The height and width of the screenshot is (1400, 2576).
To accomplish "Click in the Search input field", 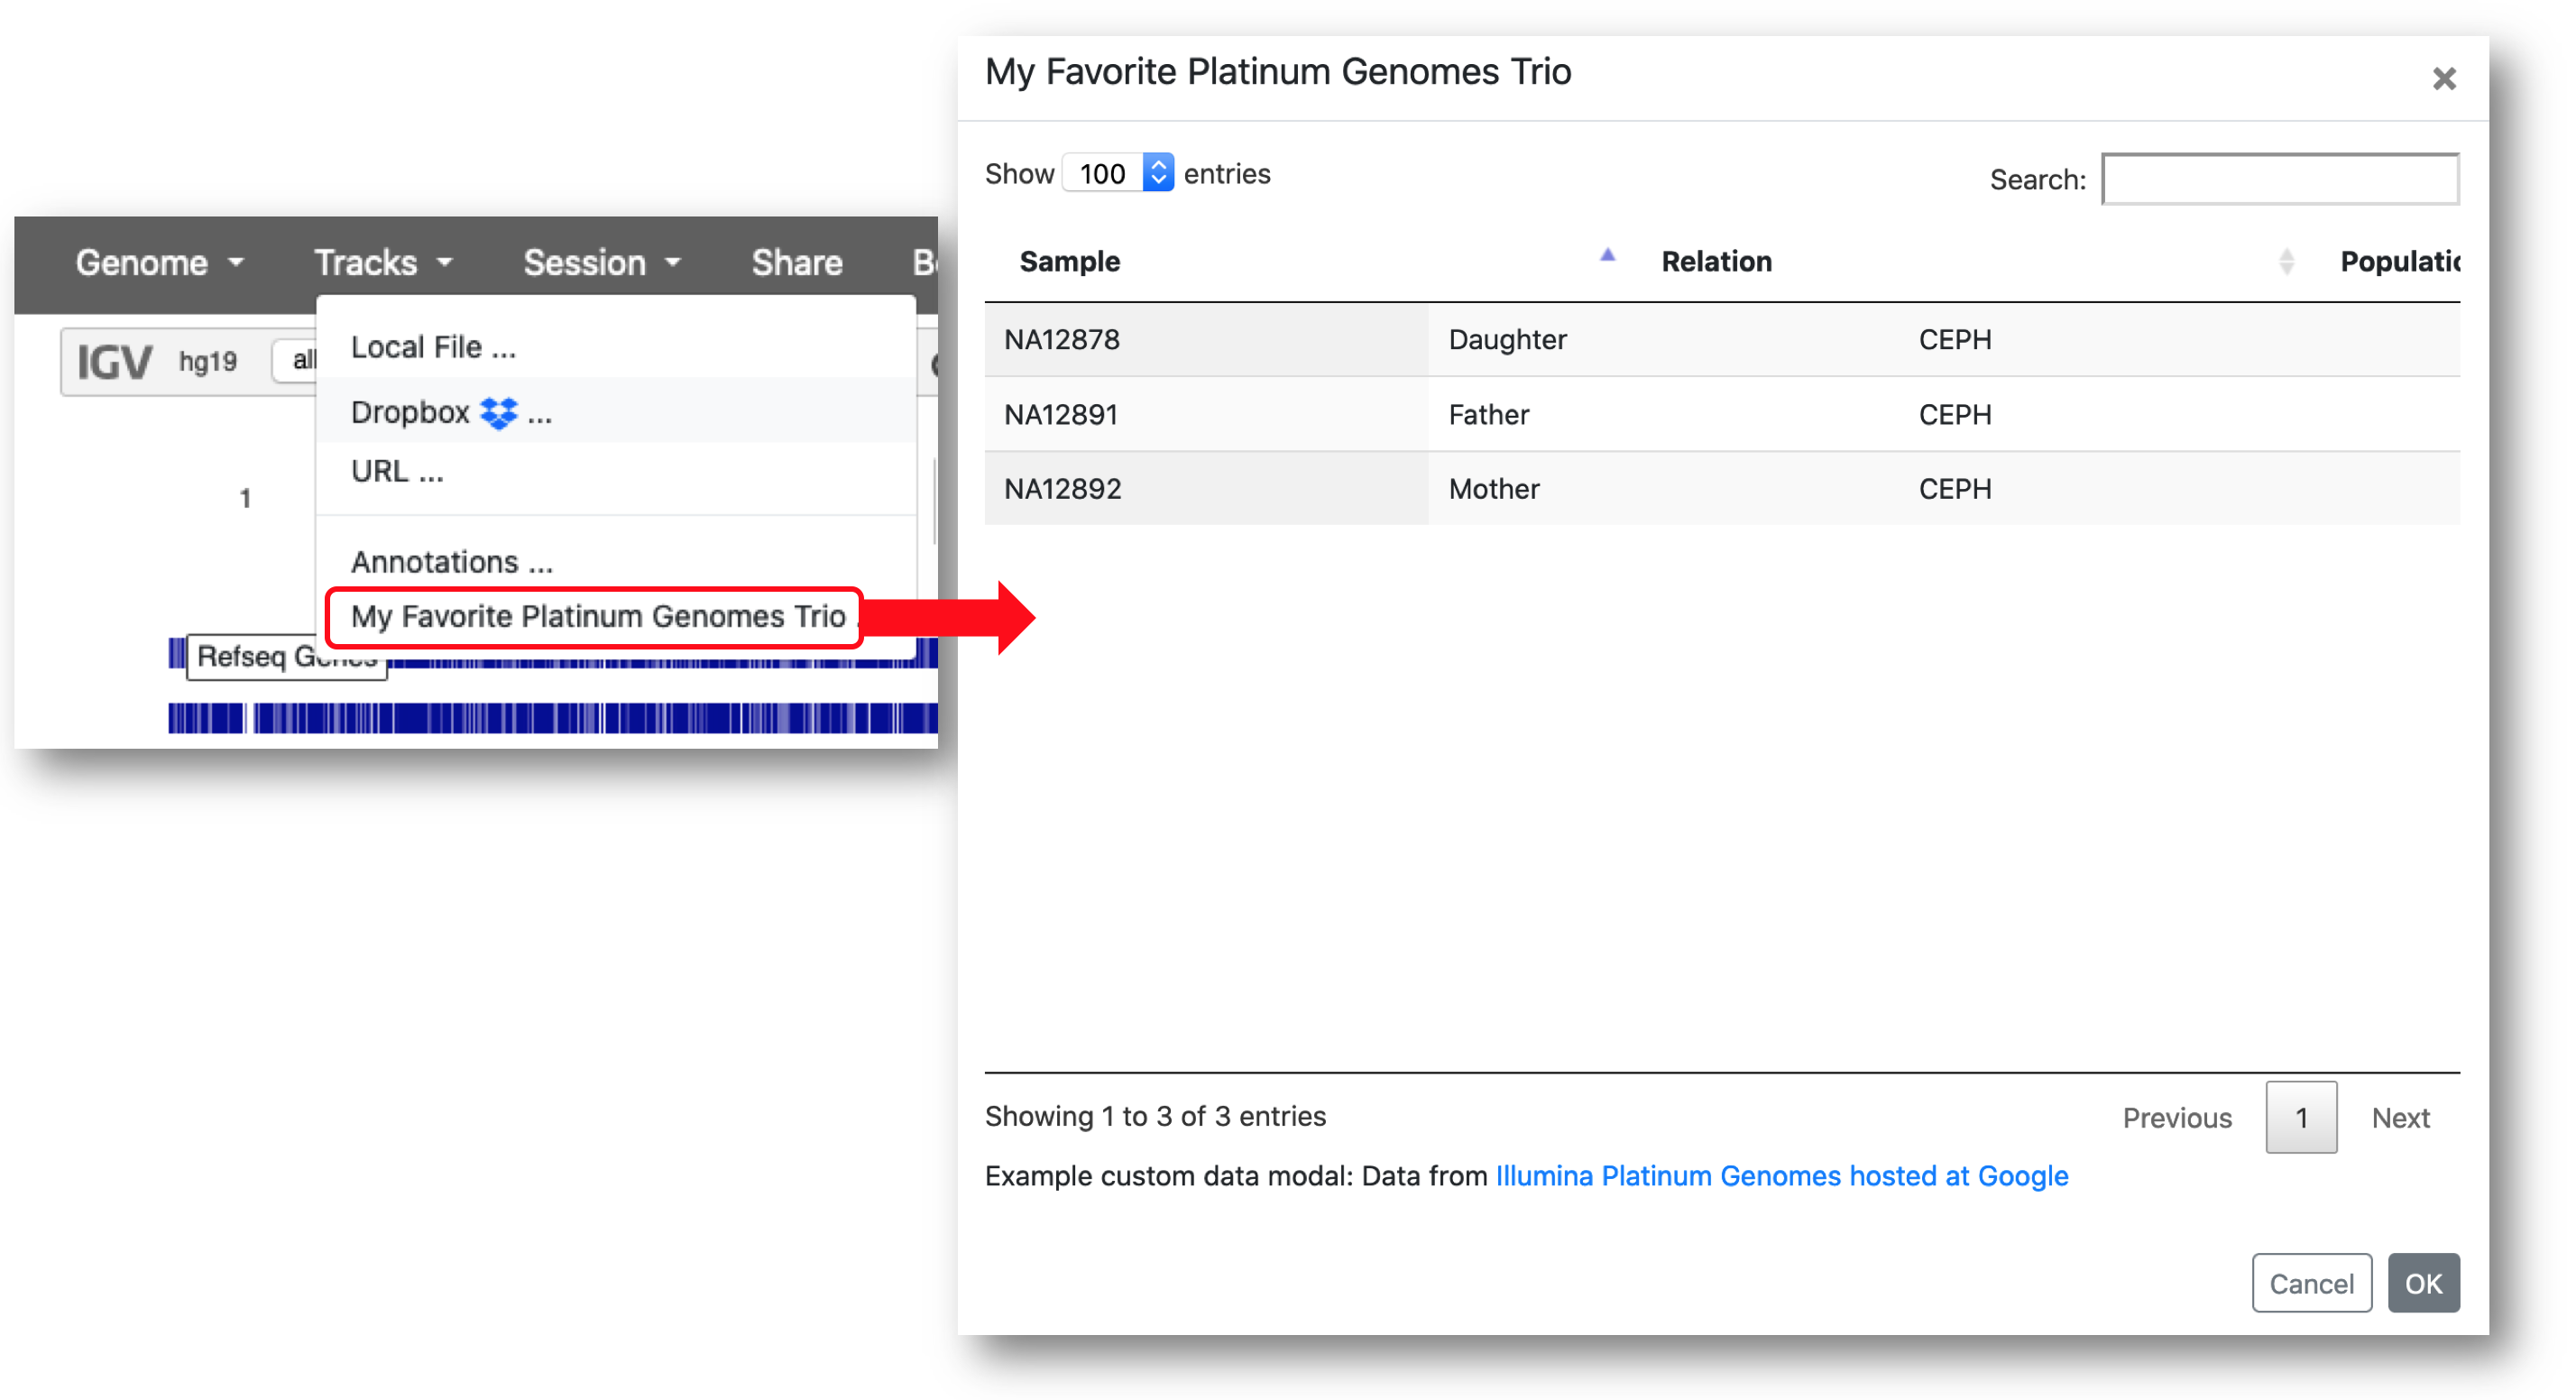I will tap(2279, 179).
